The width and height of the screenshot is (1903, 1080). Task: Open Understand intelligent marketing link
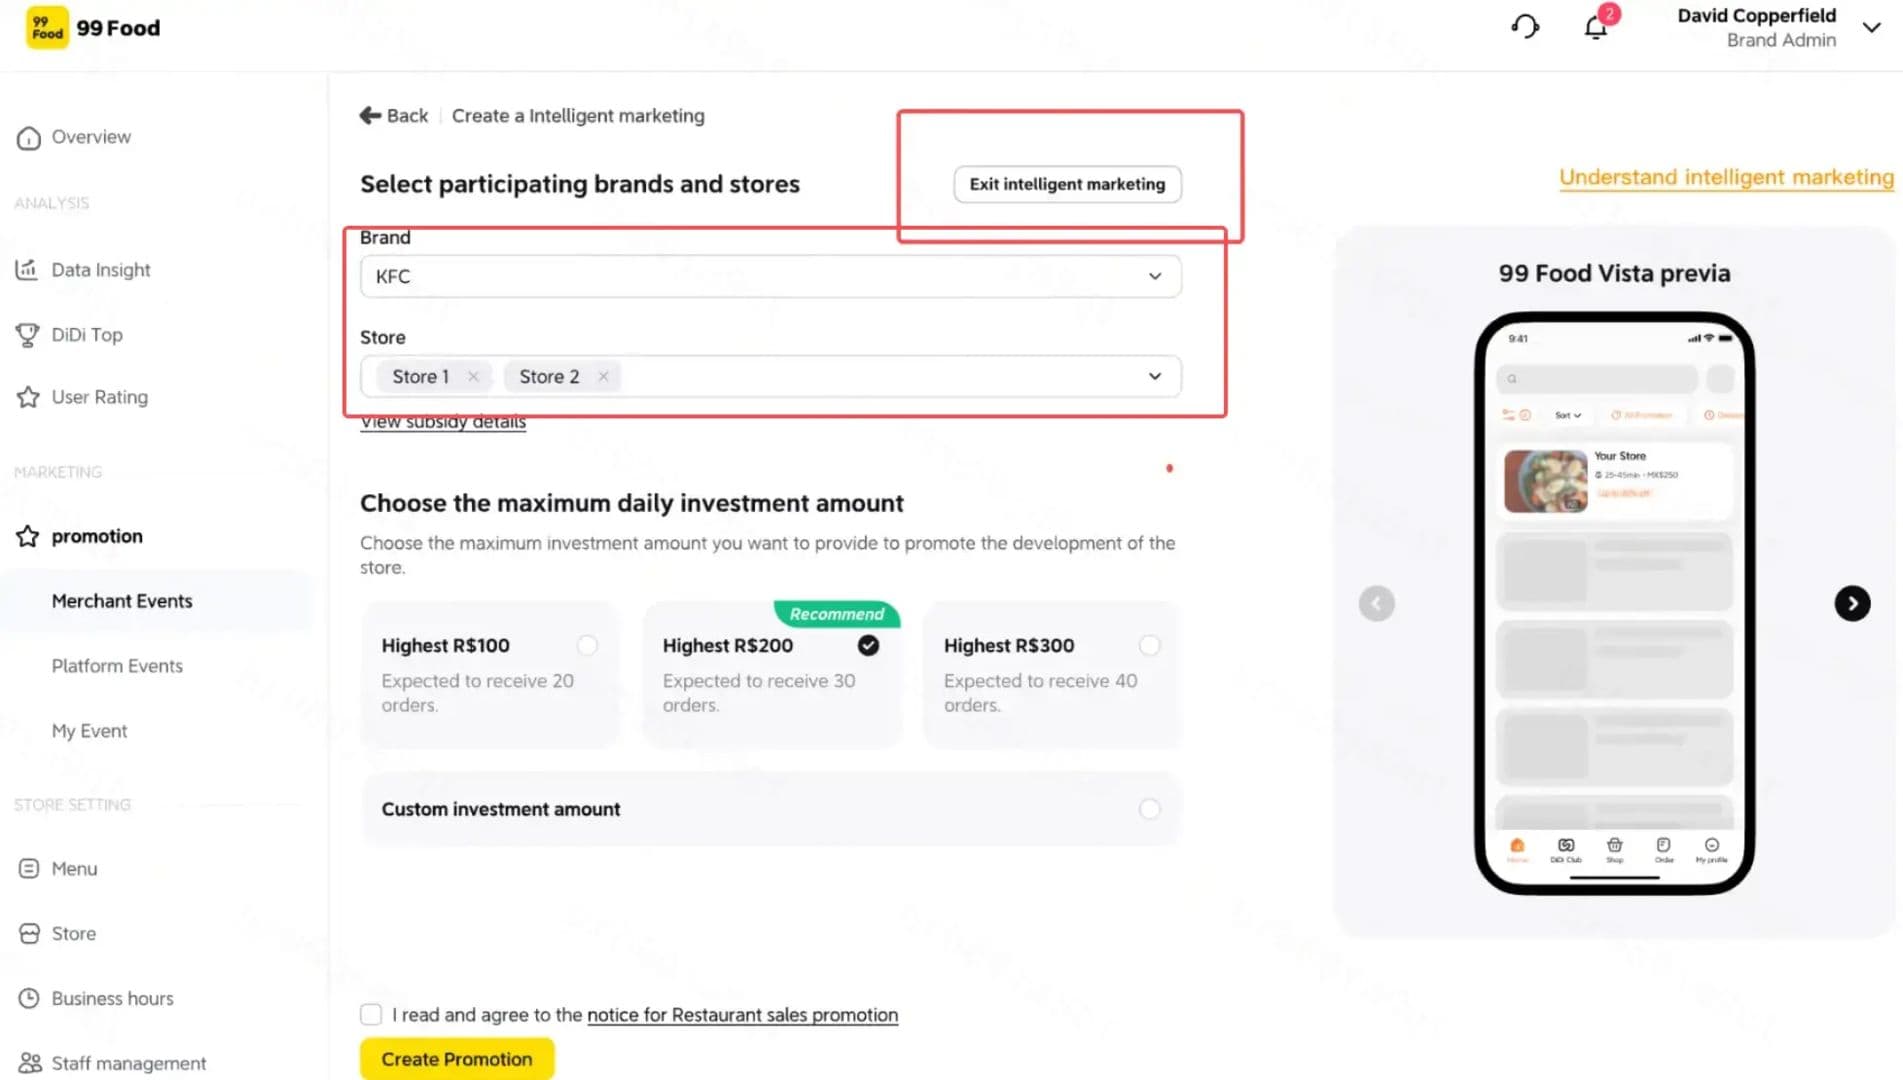[x=1726, y=177]
